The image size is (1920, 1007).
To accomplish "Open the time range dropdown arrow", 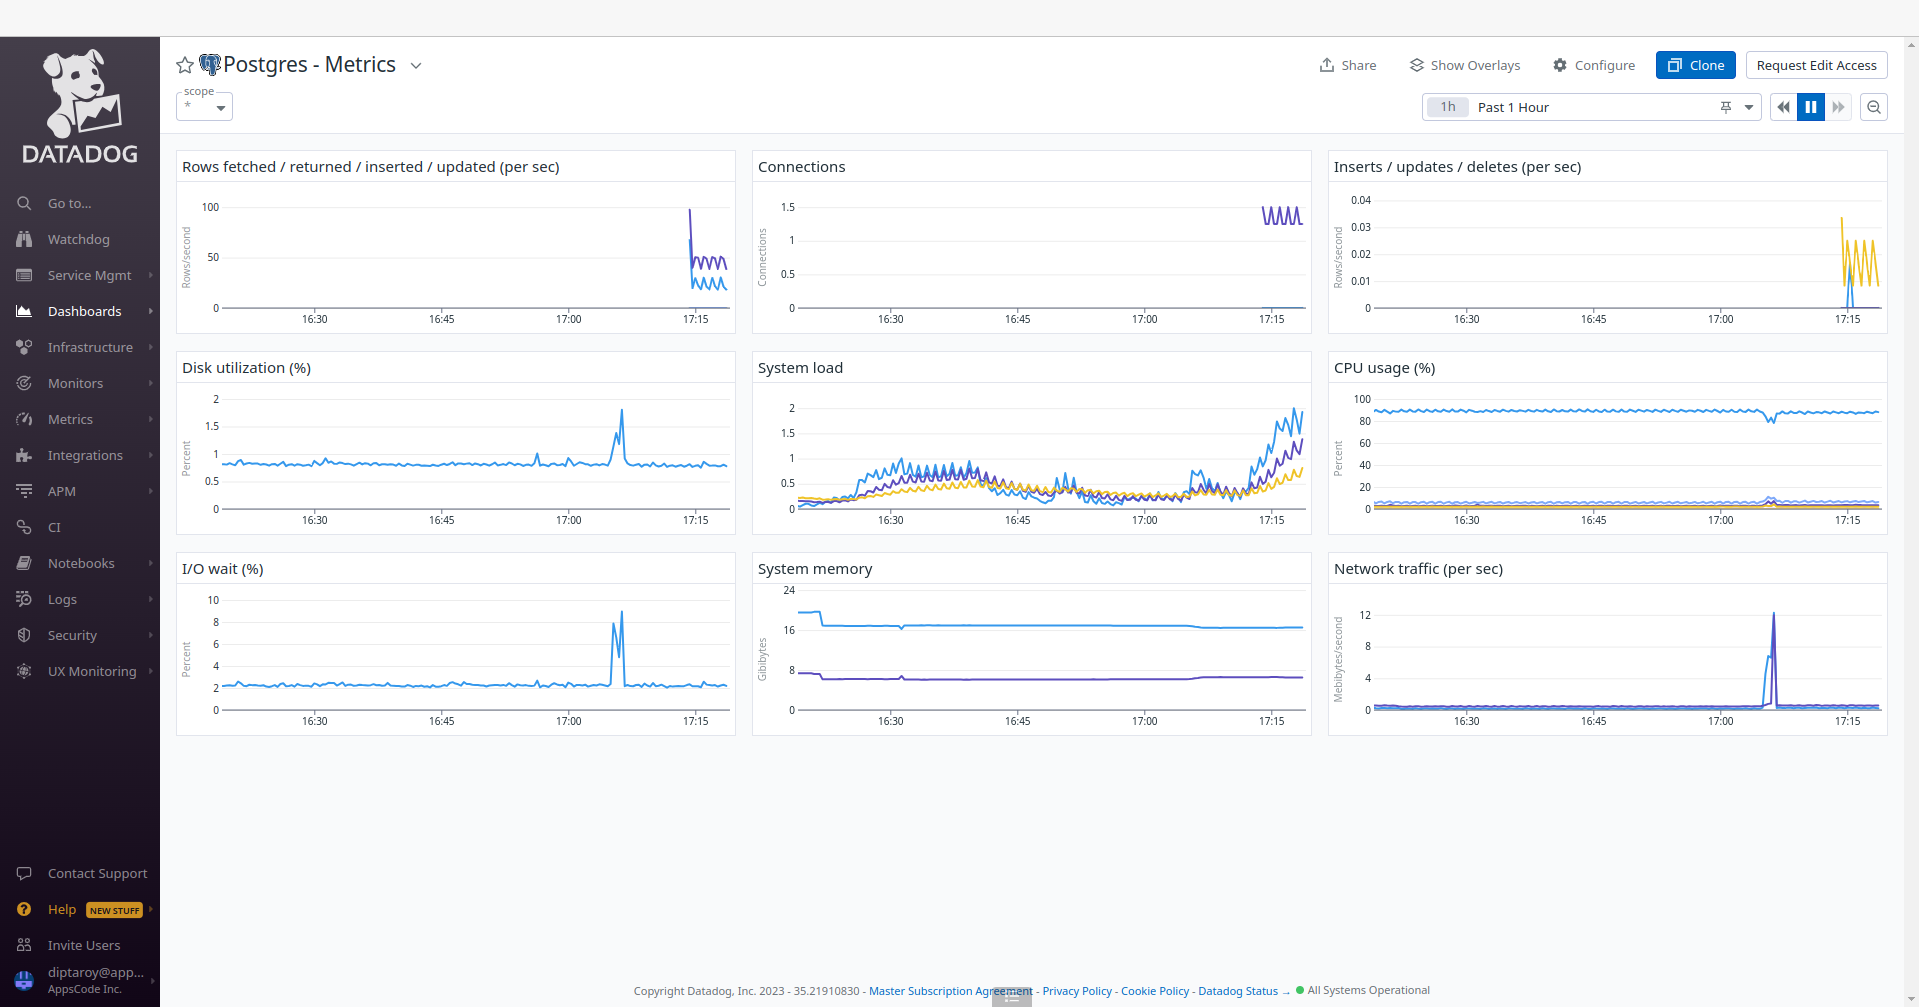I will pos(1749,107).
